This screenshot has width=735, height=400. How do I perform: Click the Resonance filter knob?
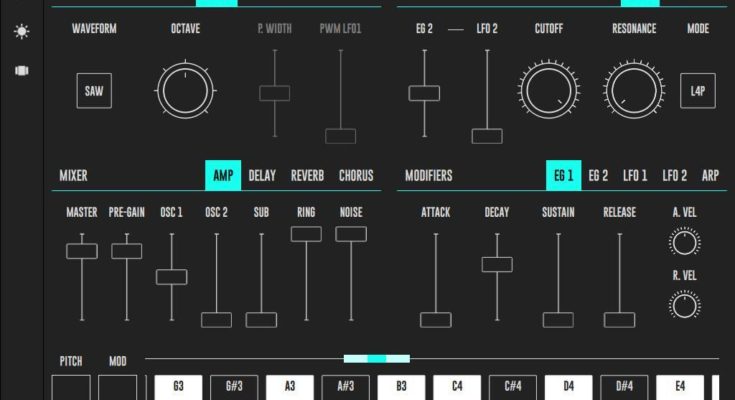coord(634,91)
